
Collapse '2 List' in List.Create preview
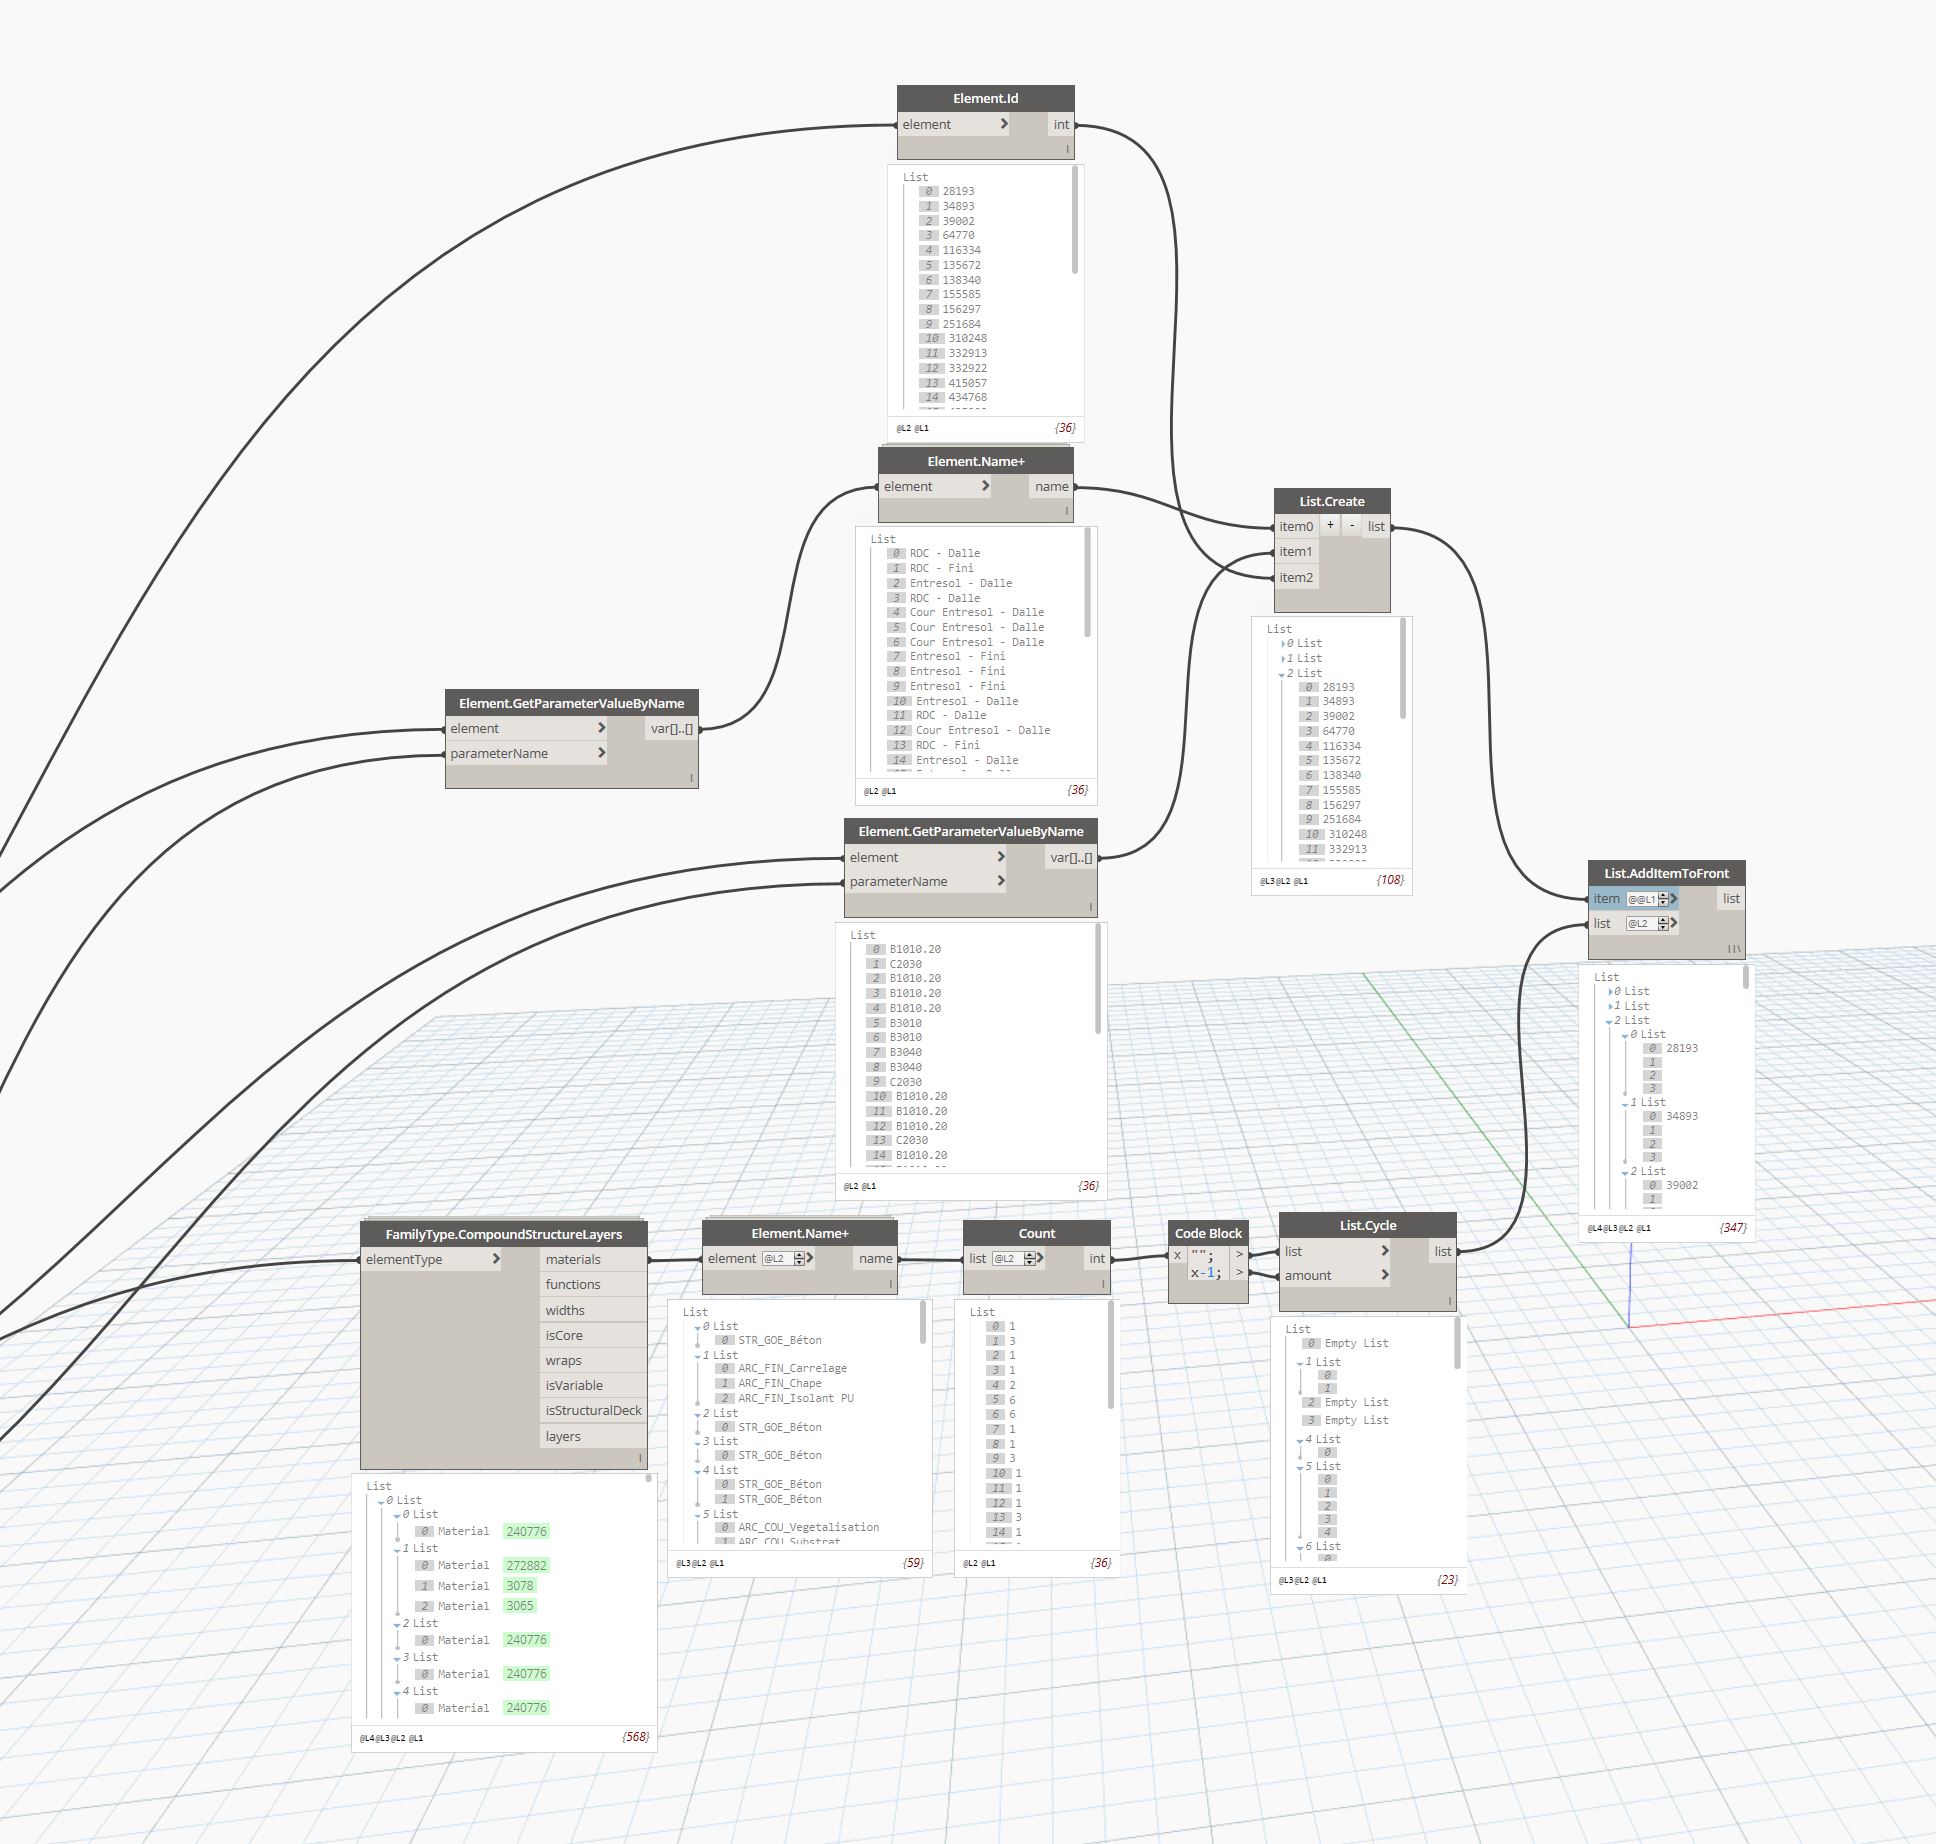(1282, 674)
